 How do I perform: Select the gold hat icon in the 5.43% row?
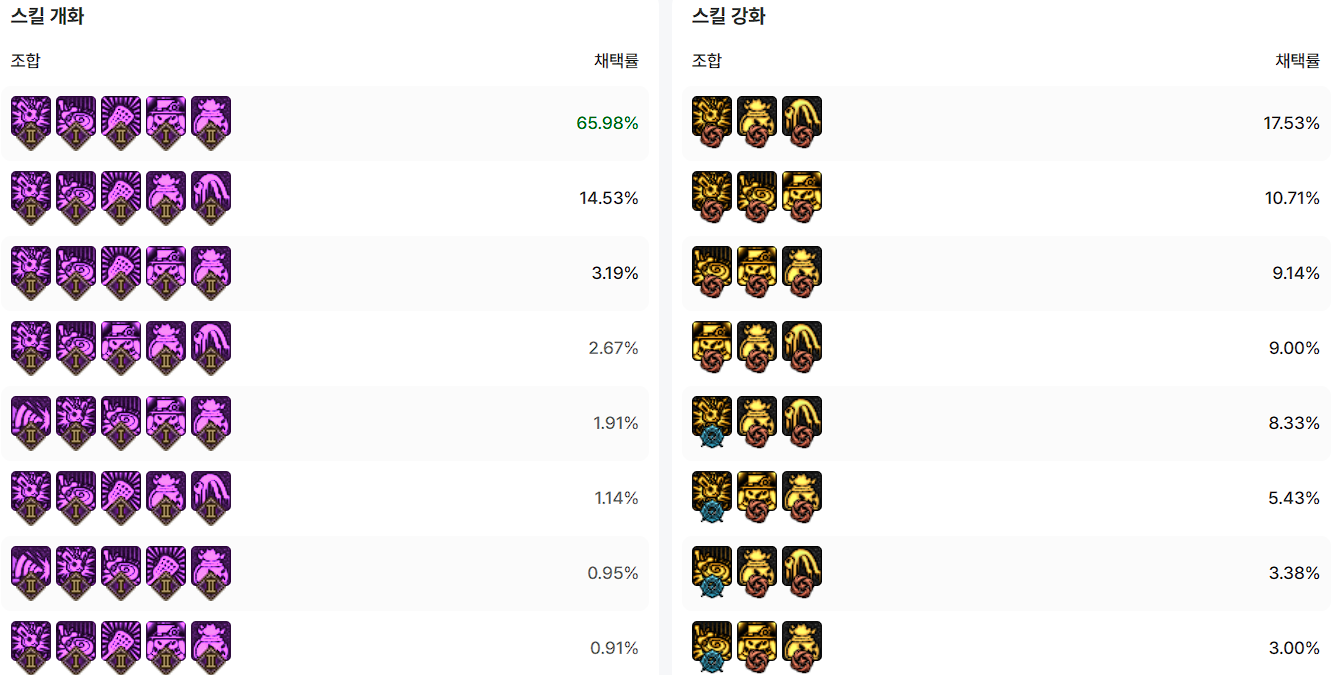coord(757,498)
